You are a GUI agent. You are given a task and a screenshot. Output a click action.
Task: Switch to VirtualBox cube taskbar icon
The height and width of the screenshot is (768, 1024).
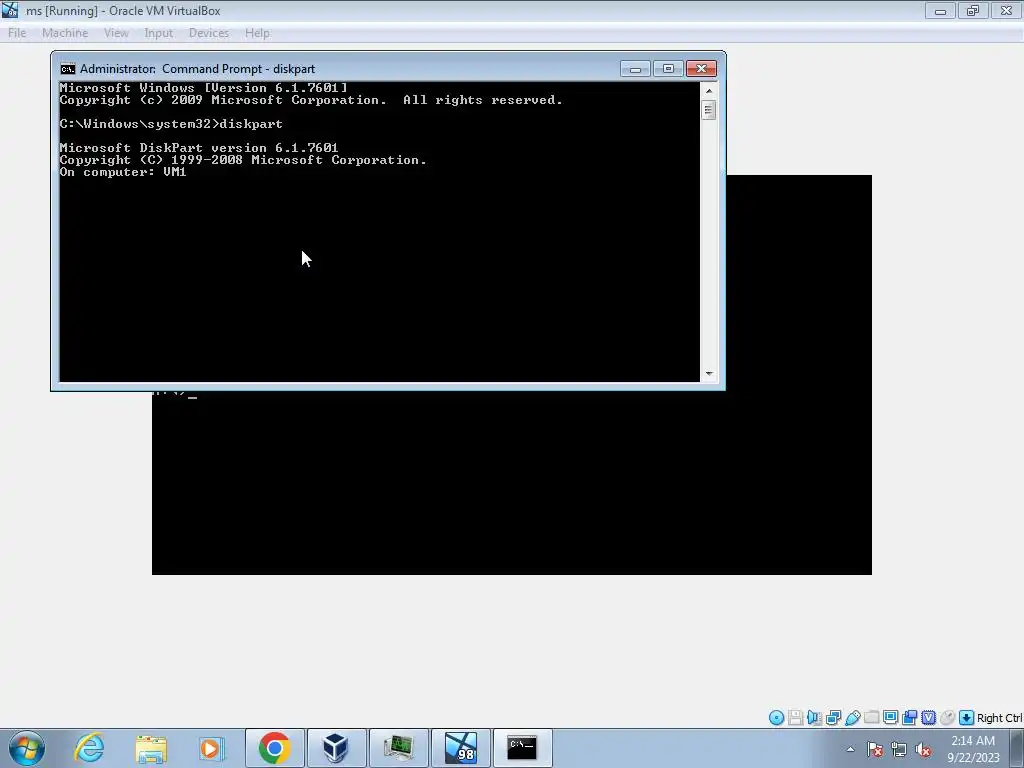pos(336,748)
